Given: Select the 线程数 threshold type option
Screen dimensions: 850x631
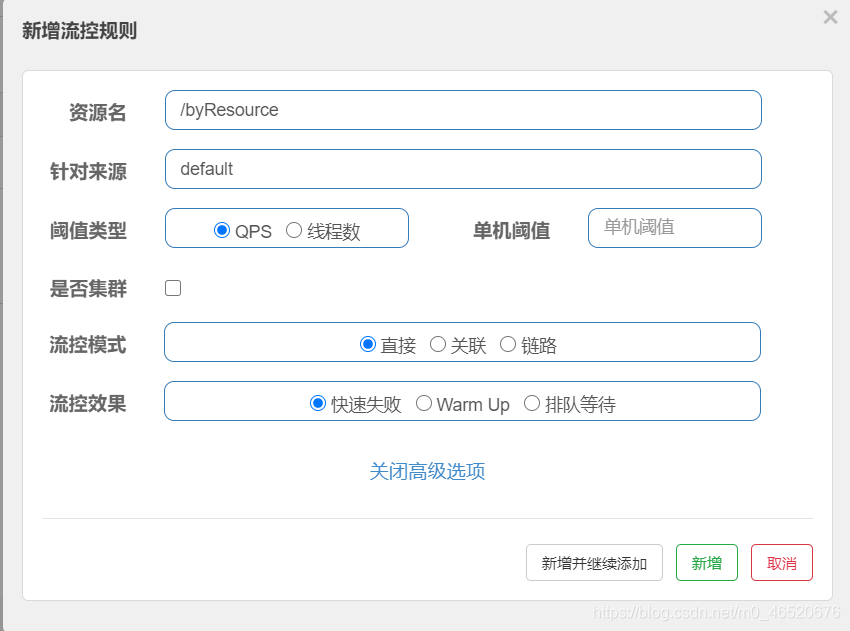Looking at the screenshot, I should pyautogui.click(x=295, y=229).
